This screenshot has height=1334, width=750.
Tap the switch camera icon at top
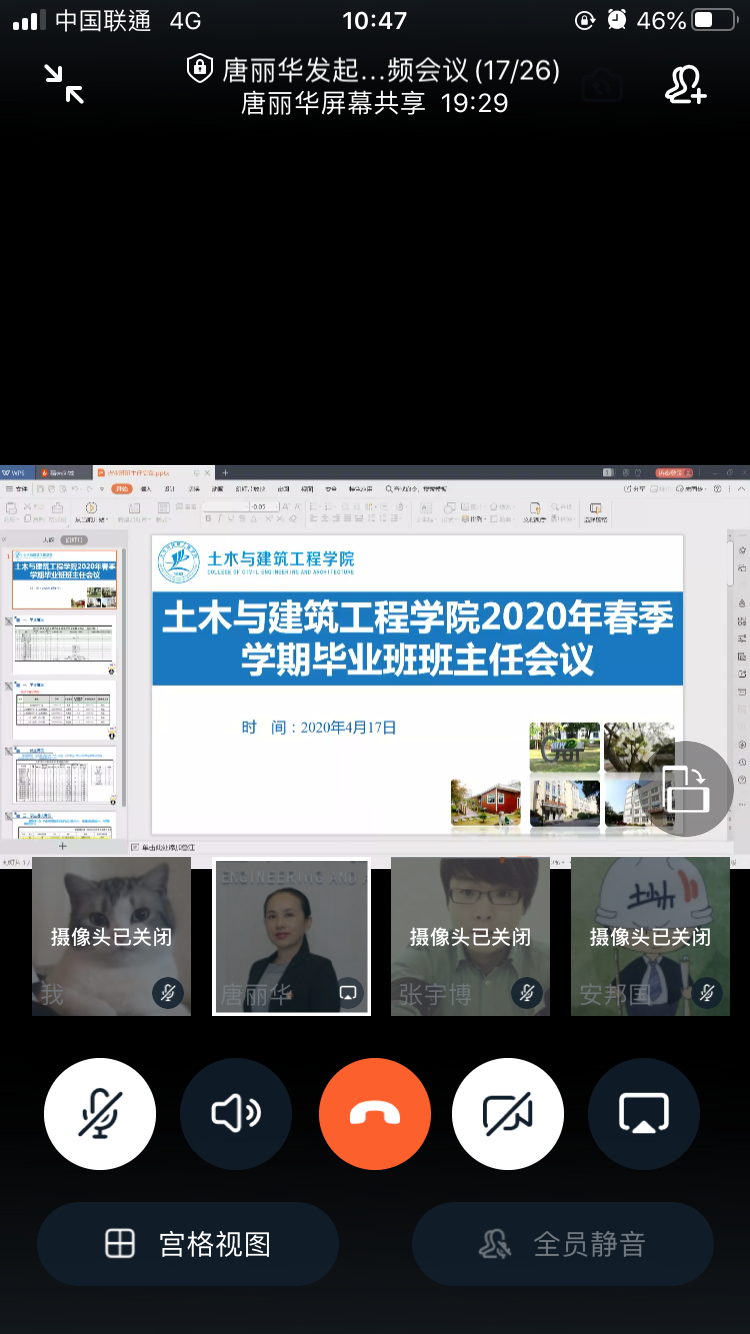coord(602,86)
